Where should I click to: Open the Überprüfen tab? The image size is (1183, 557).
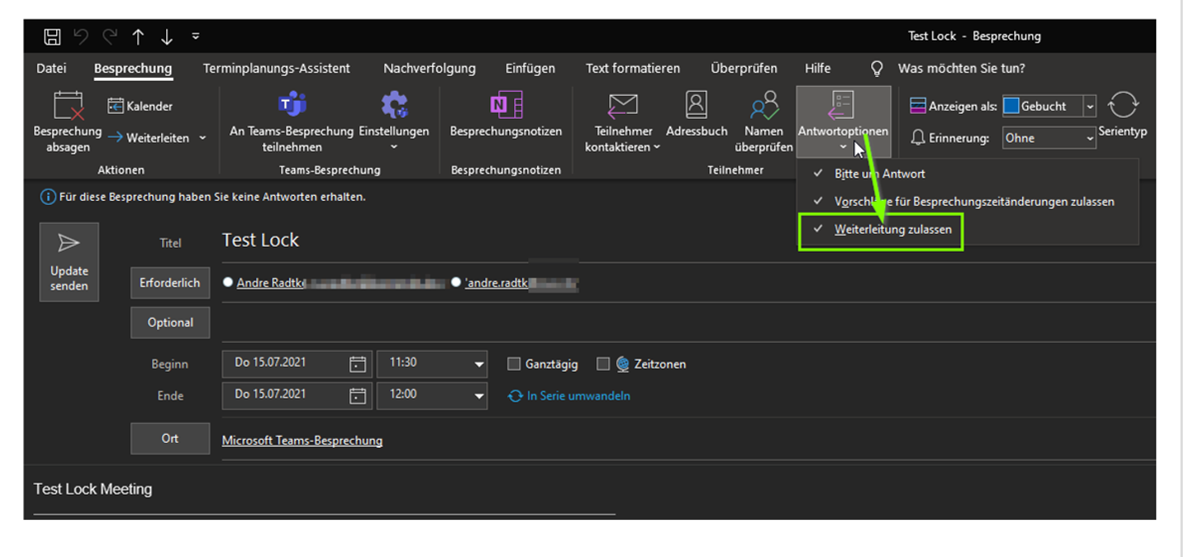743,69
